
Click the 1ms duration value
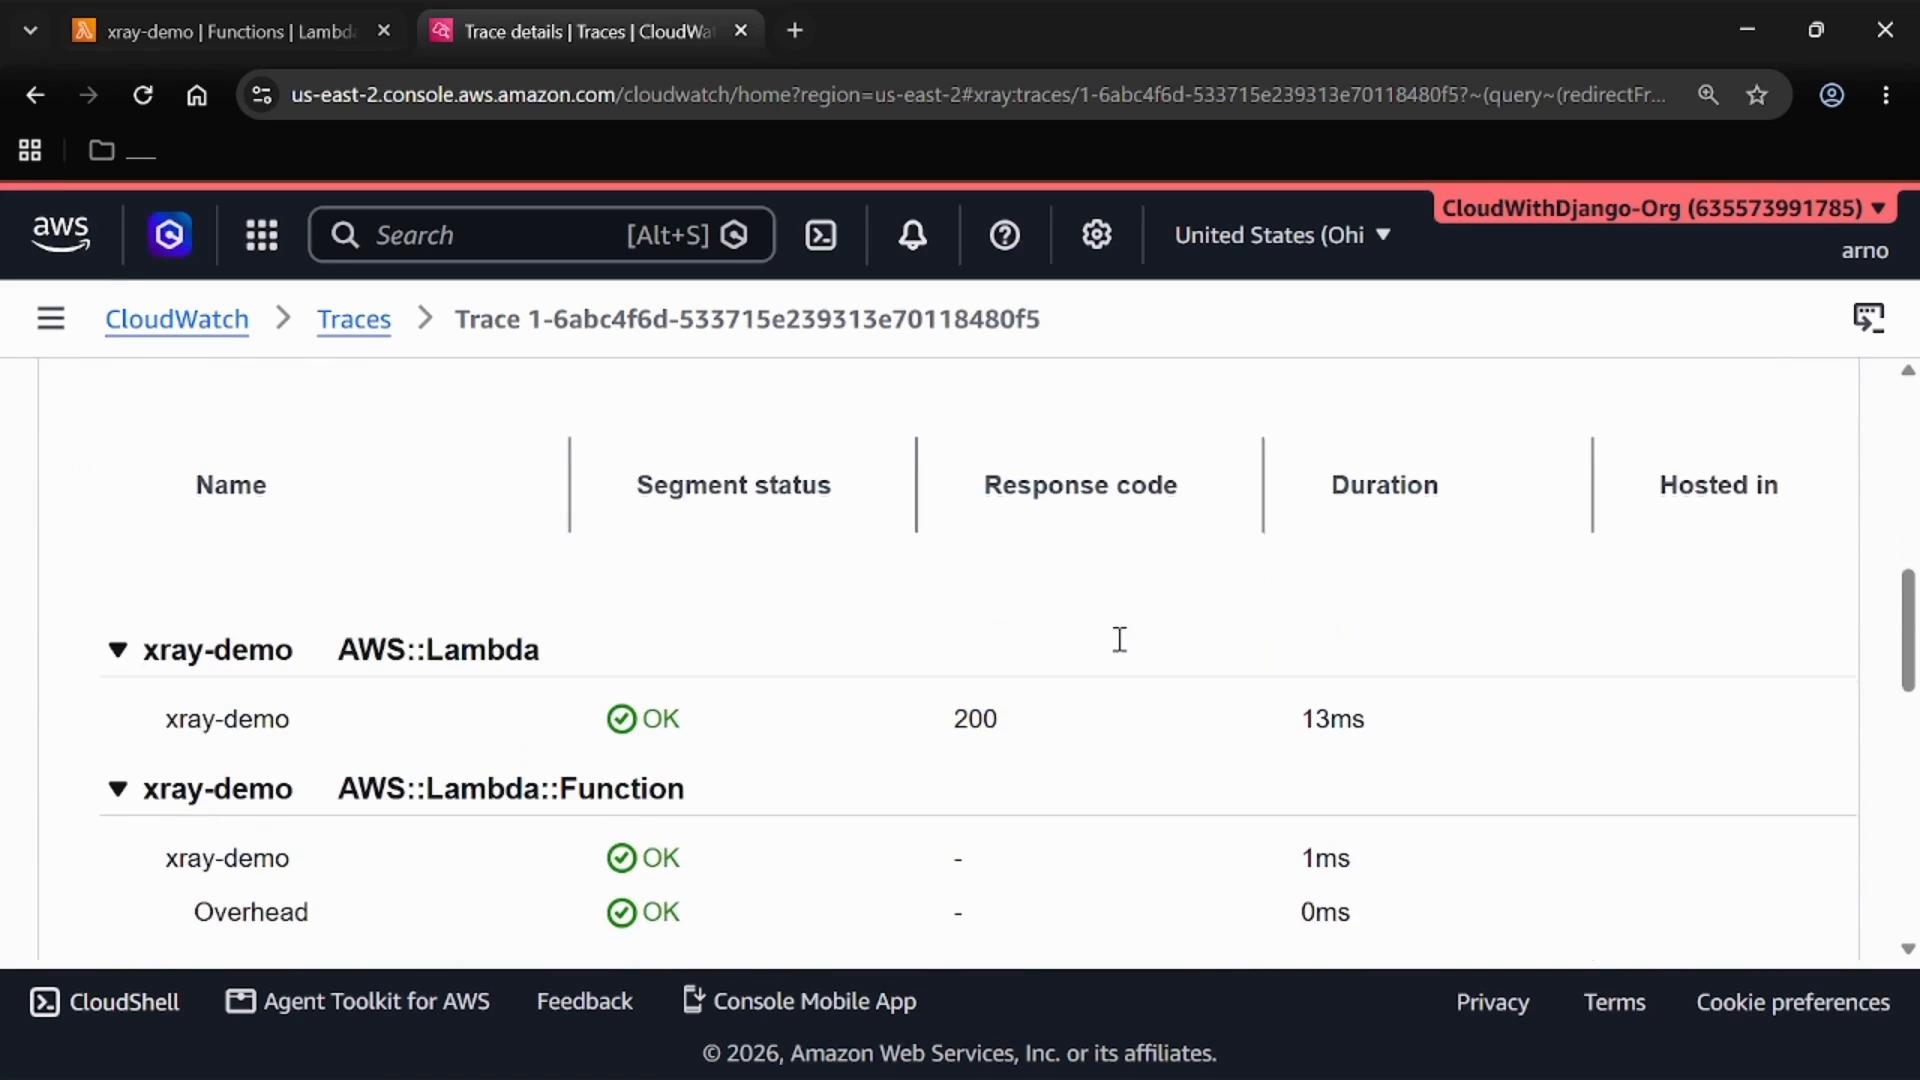coord(1326,858)
